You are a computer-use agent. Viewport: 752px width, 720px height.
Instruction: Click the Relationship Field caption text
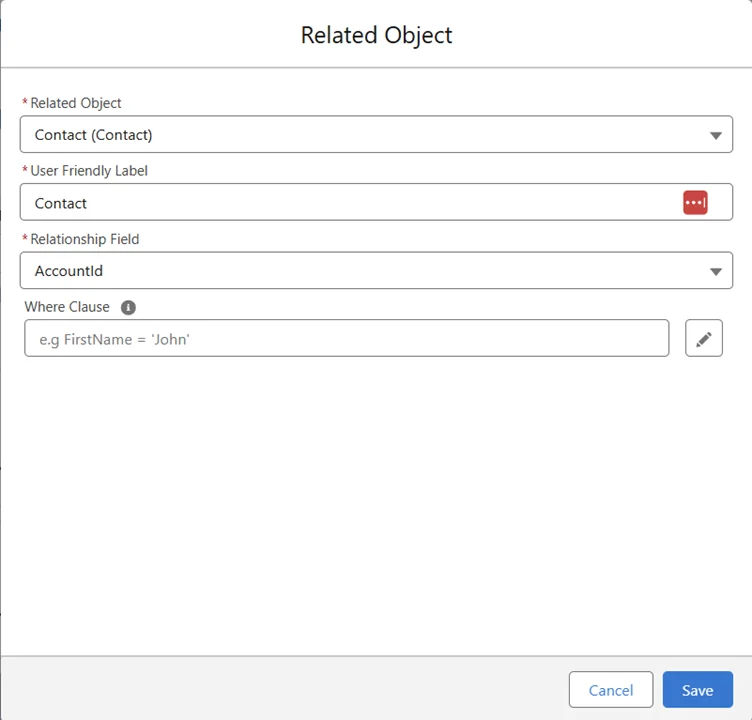tap(85, 239)
